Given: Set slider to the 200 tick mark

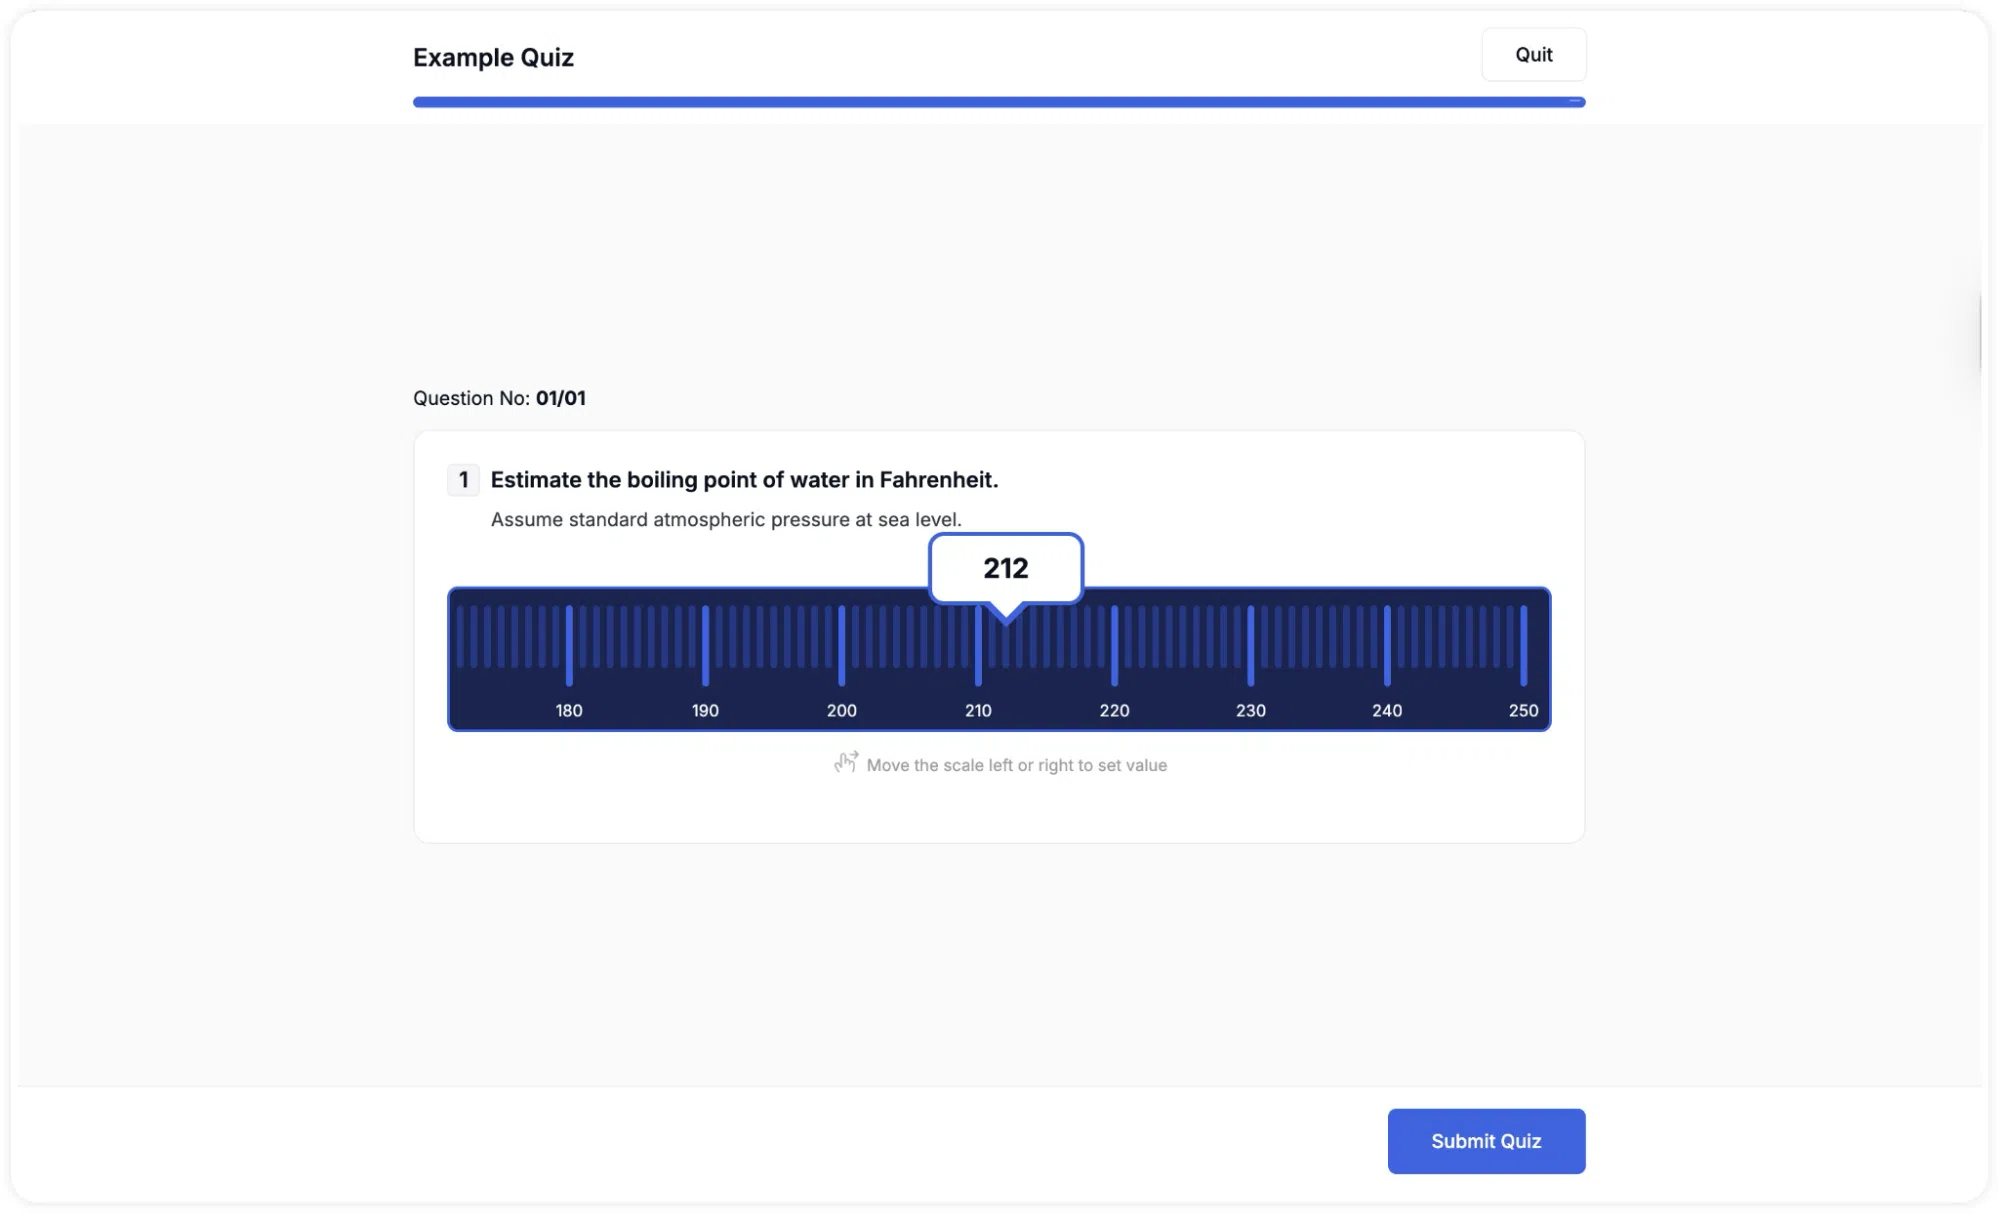Looking at the screenshot, I should point(842,646).
